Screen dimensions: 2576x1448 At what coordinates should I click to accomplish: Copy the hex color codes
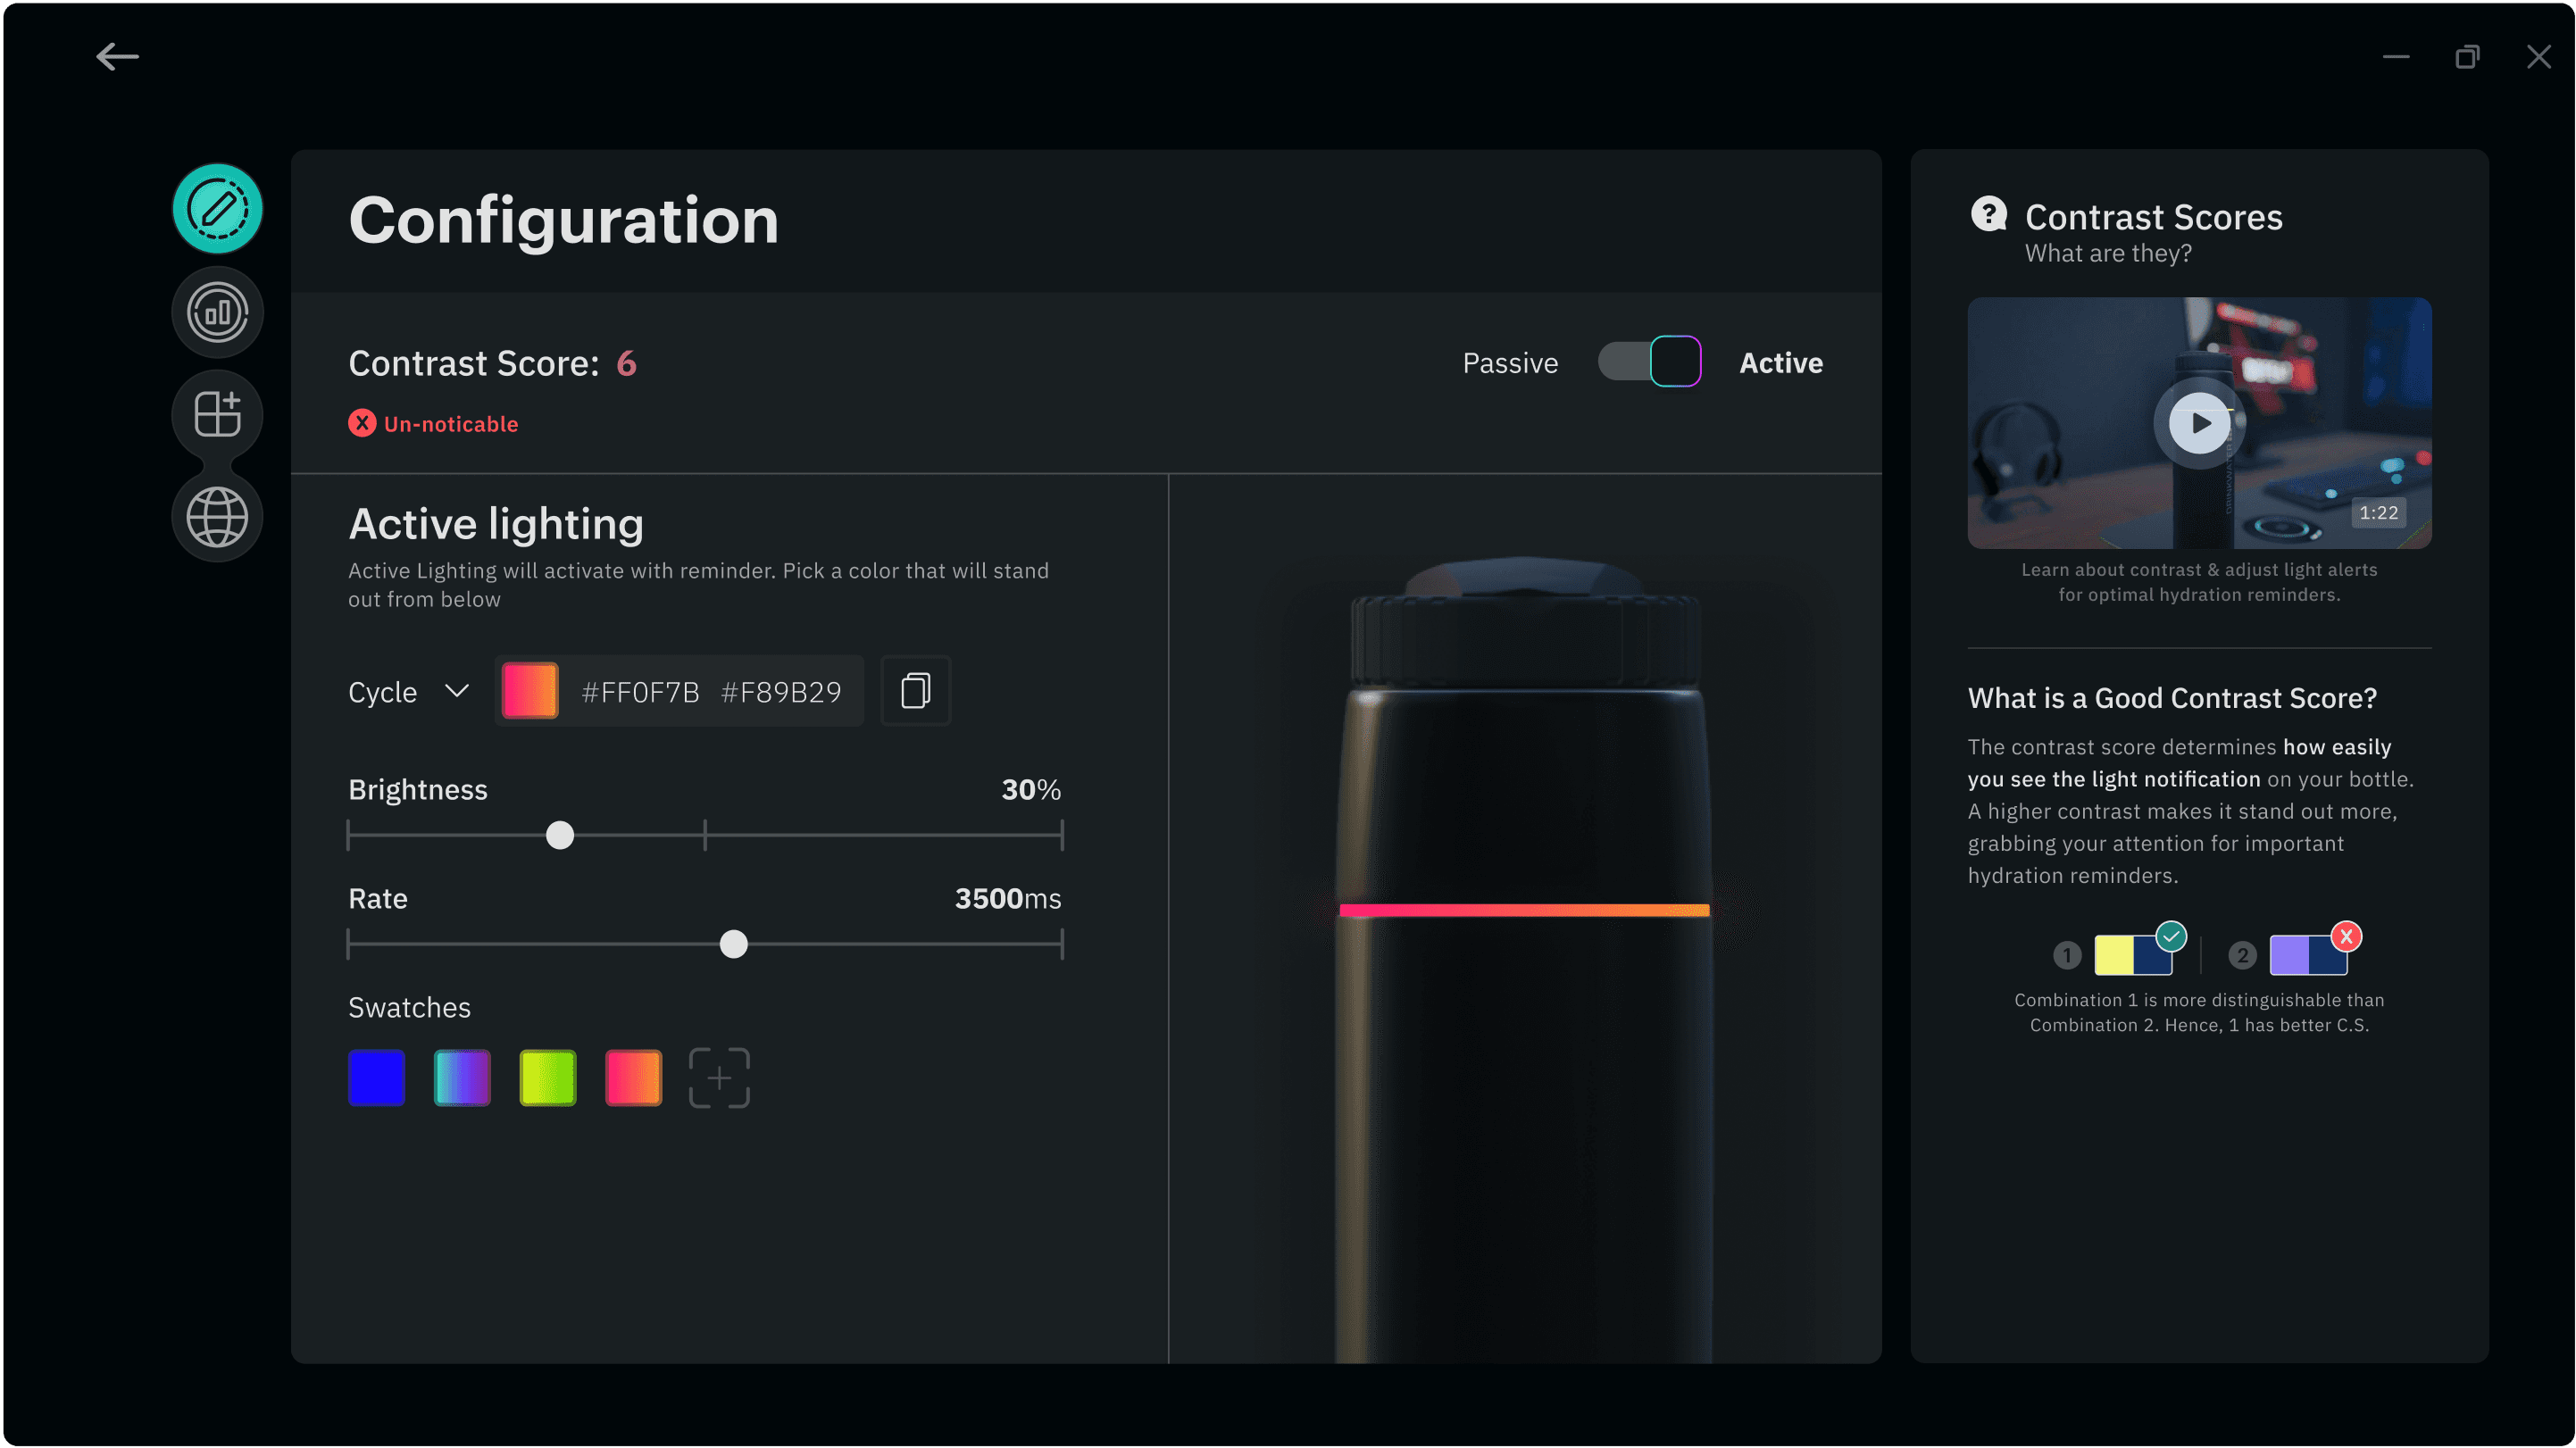915,691
